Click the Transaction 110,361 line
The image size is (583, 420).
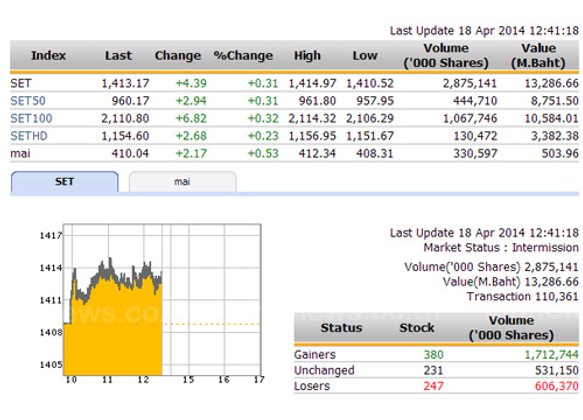tap(523, 297)
